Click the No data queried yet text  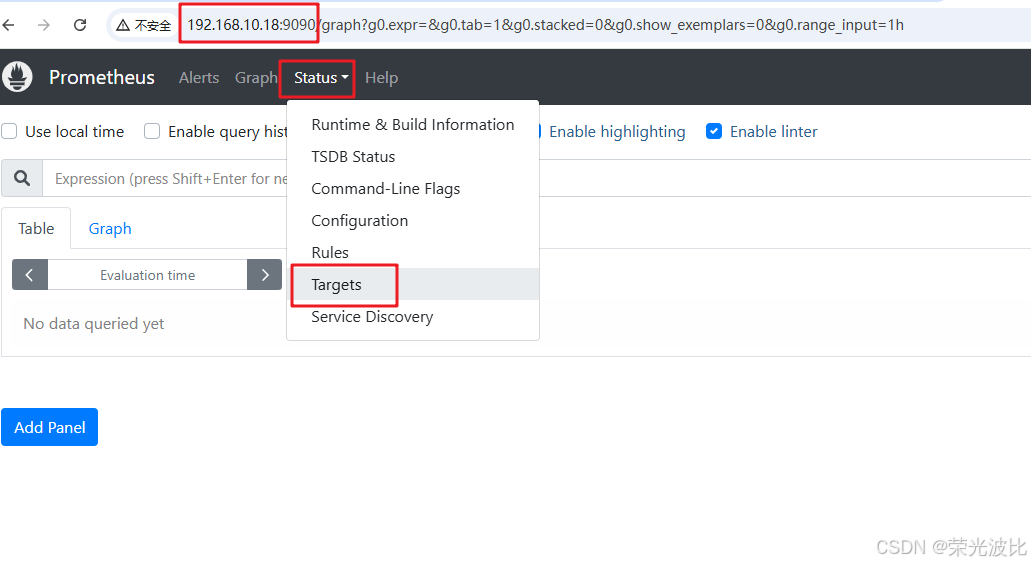(93, 324)
